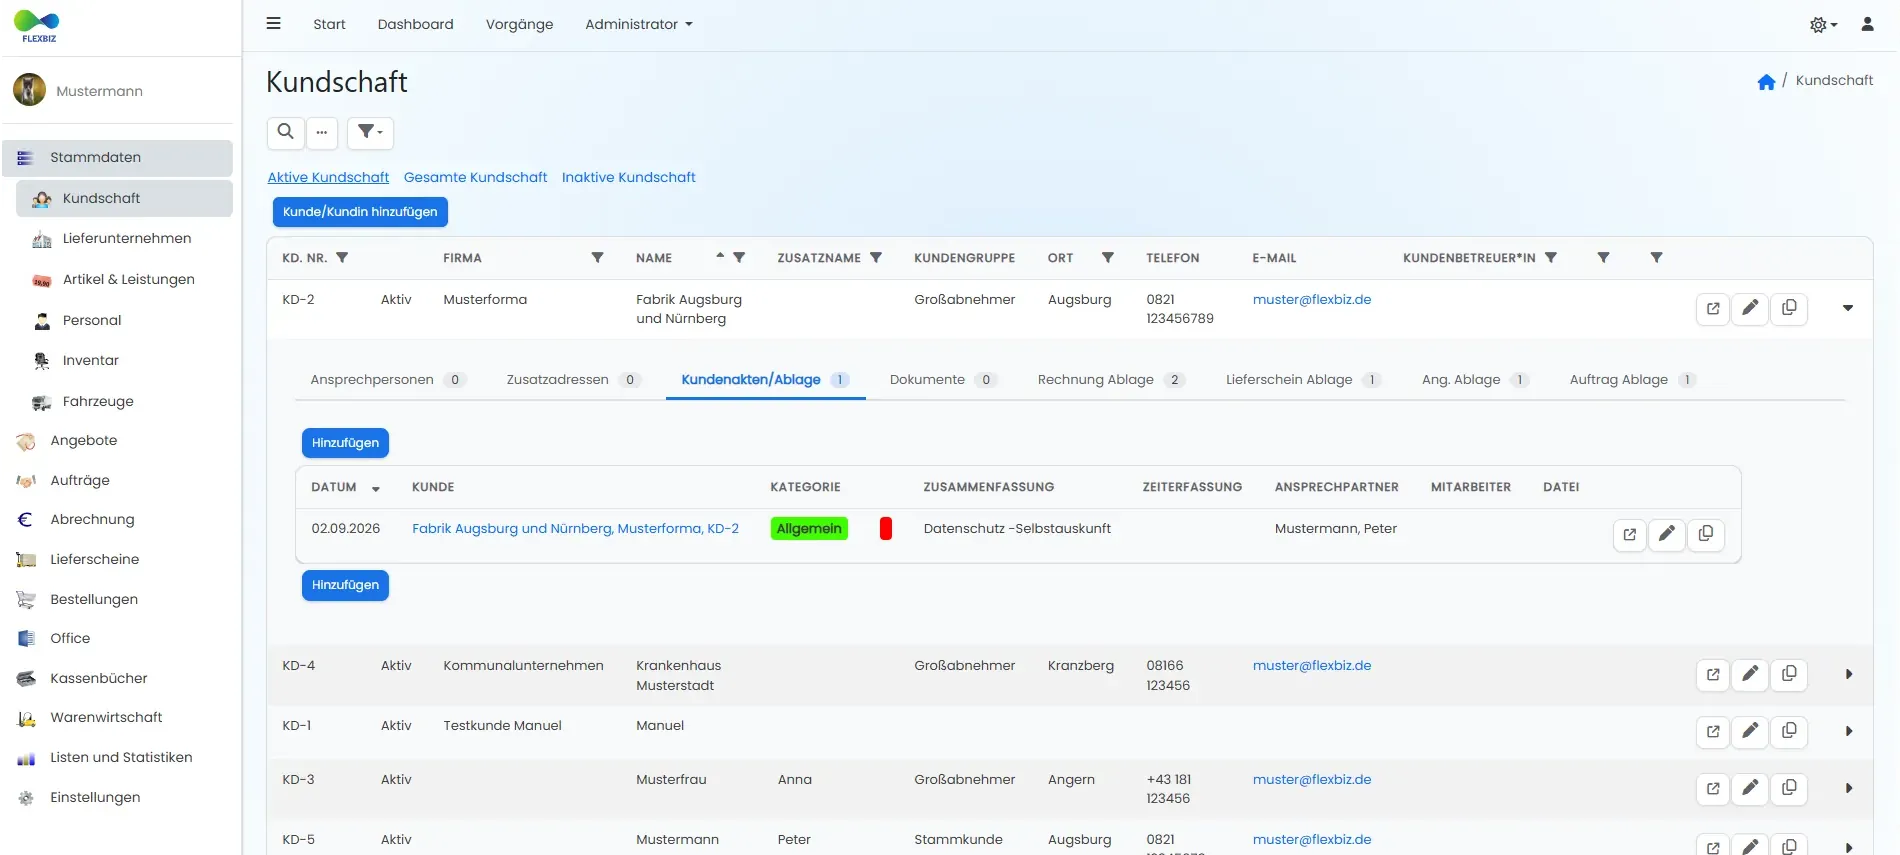Screen dimensions: 1900x855
Task: Open the Fabrik Augsburg und Nürnberg link
Action: (575, 529)
